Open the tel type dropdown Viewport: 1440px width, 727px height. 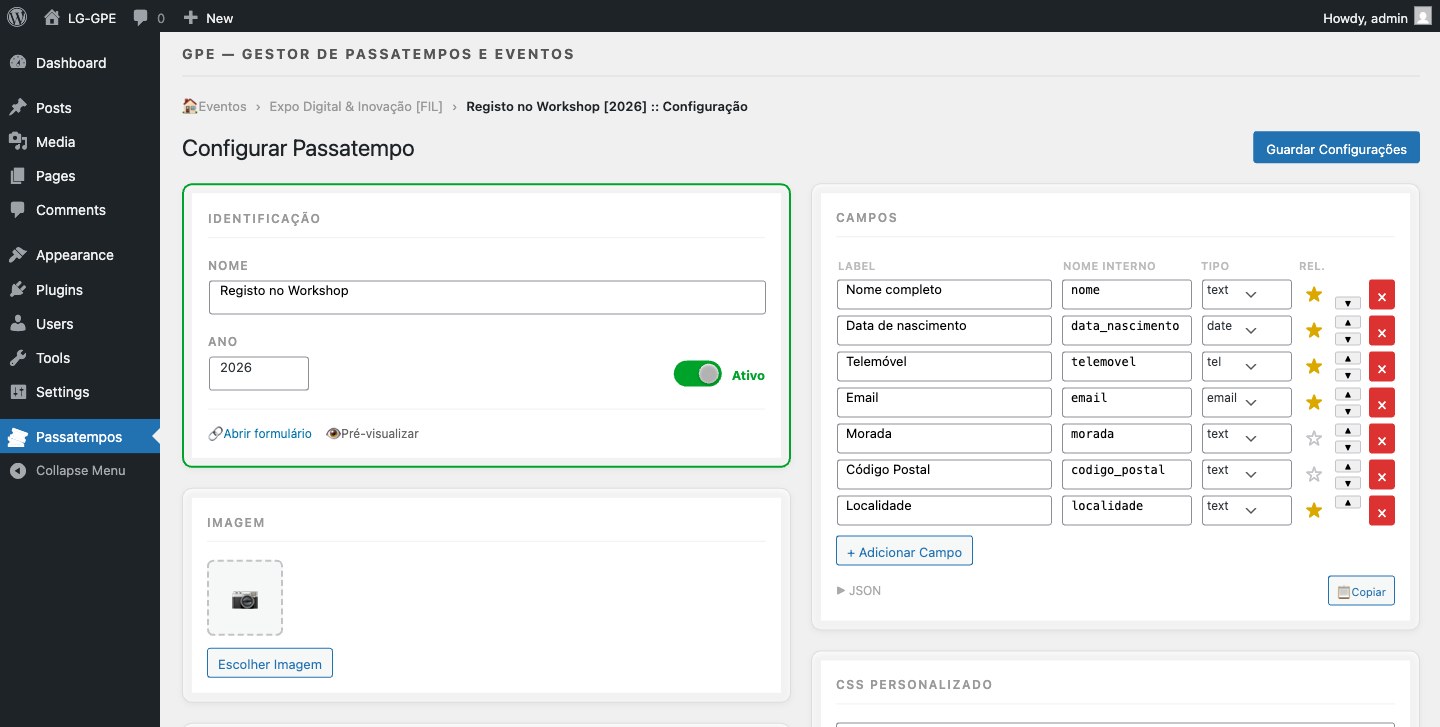pyautogui.click(x=1246, y=366)
